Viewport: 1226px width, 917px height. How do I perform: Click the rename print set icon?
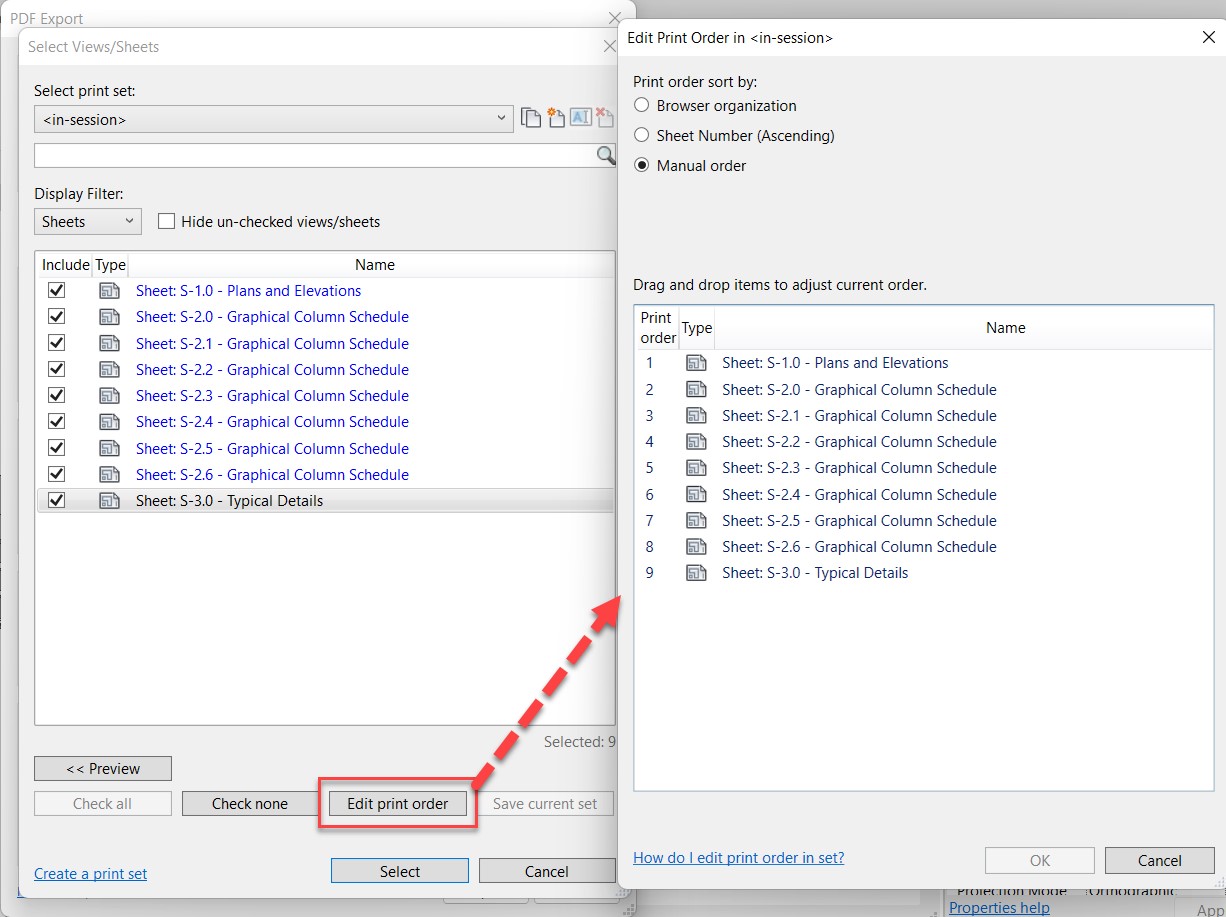coord(581,118)
